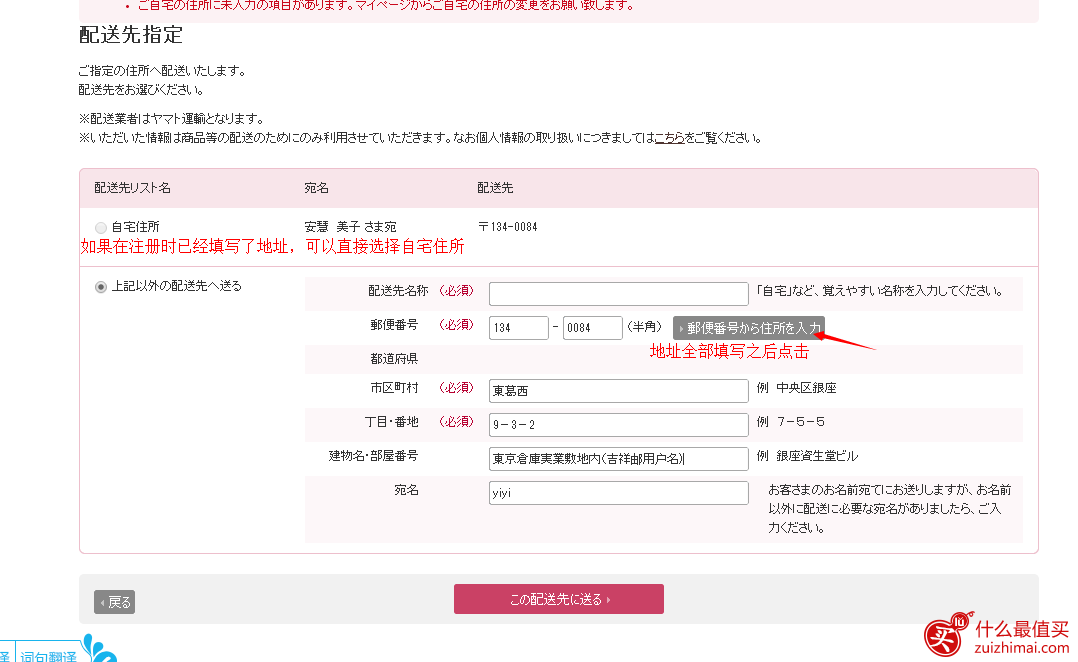The height and width of the screenshot is (662, 1078).
Task: Click the example text 銀座資生堂ビル
Action: tap(817, 456)
